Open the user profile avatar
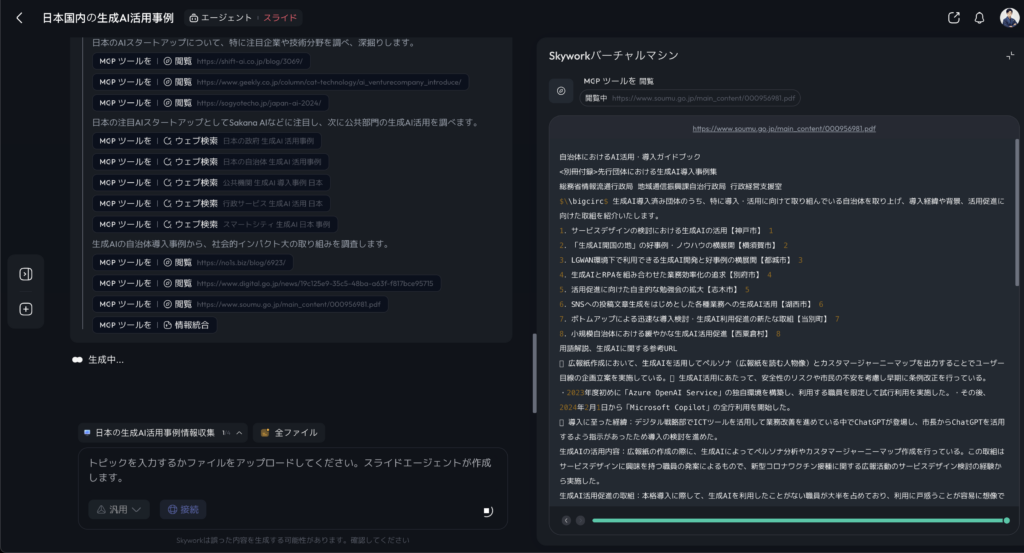The image size is (1024, 553). tap(1008, 18)
